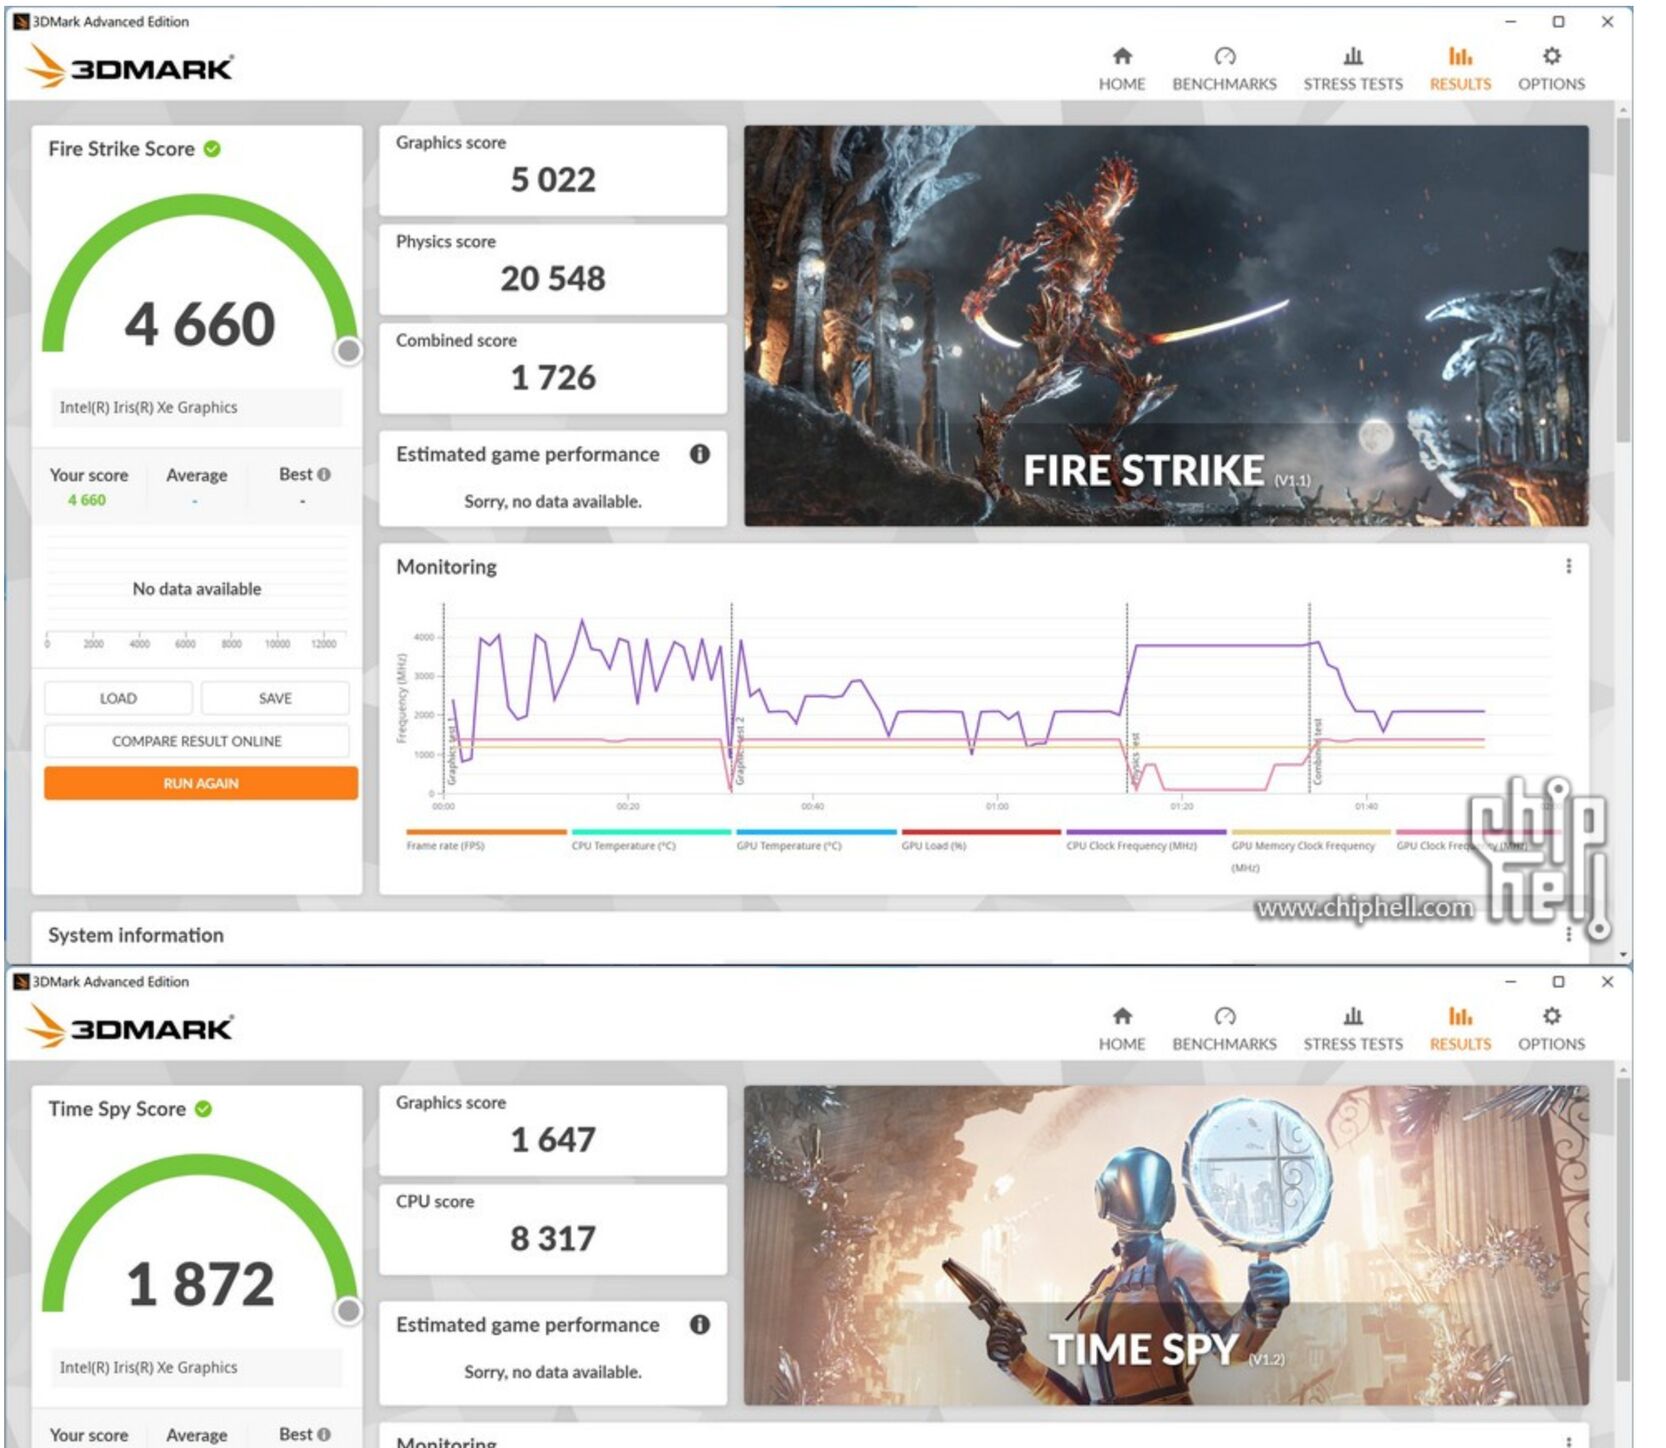Toggle Frame rate (FPS) legend in monitoring chart
1666x1448 pixels.
pyautogui.click(x=486, y=840)
